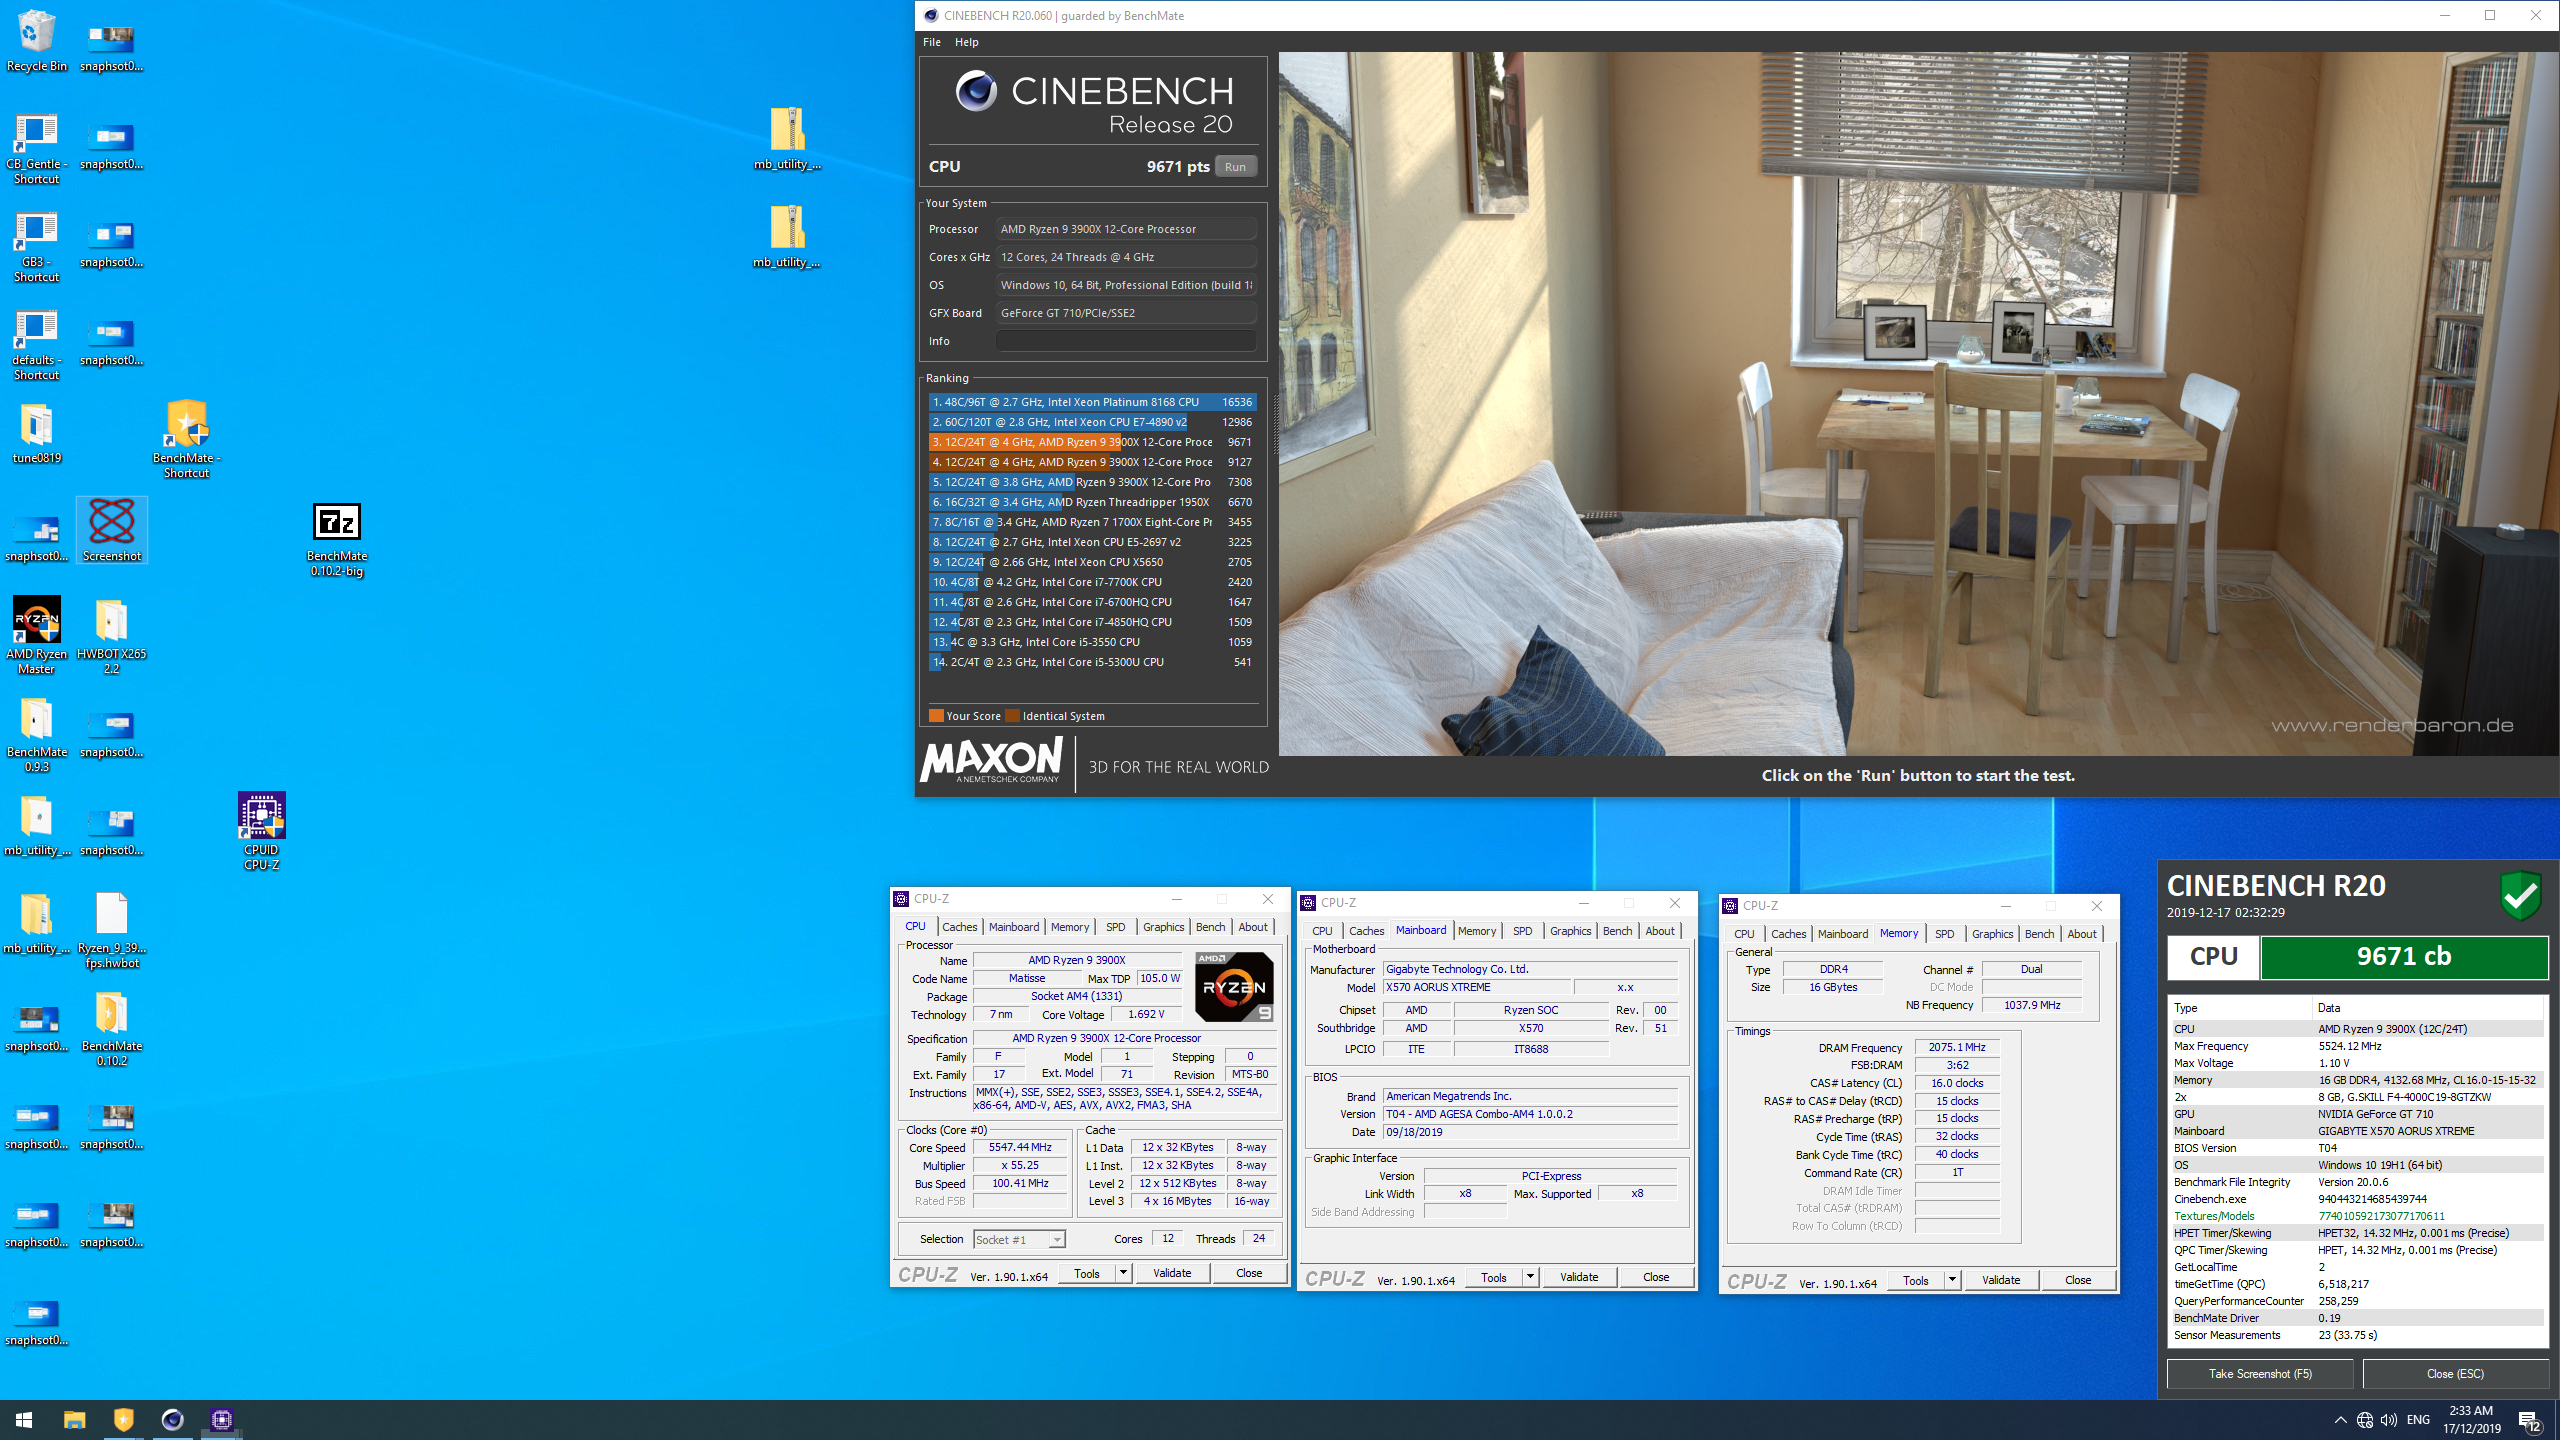Open Graphics tab in third CPU-Z window
2560x1440 pixels.
(x=1992, y=934)
